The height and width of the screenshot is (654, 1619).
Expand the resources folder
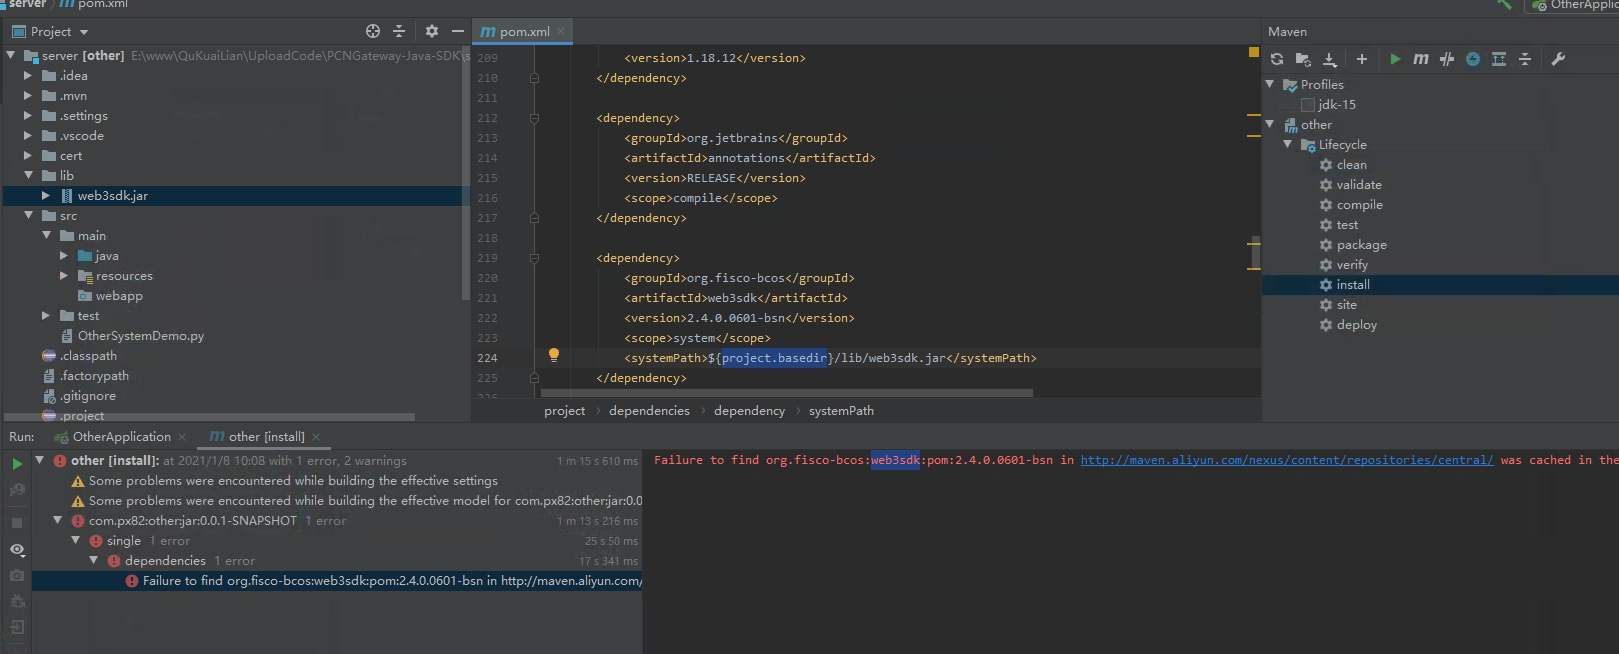[x=64, y=275]
